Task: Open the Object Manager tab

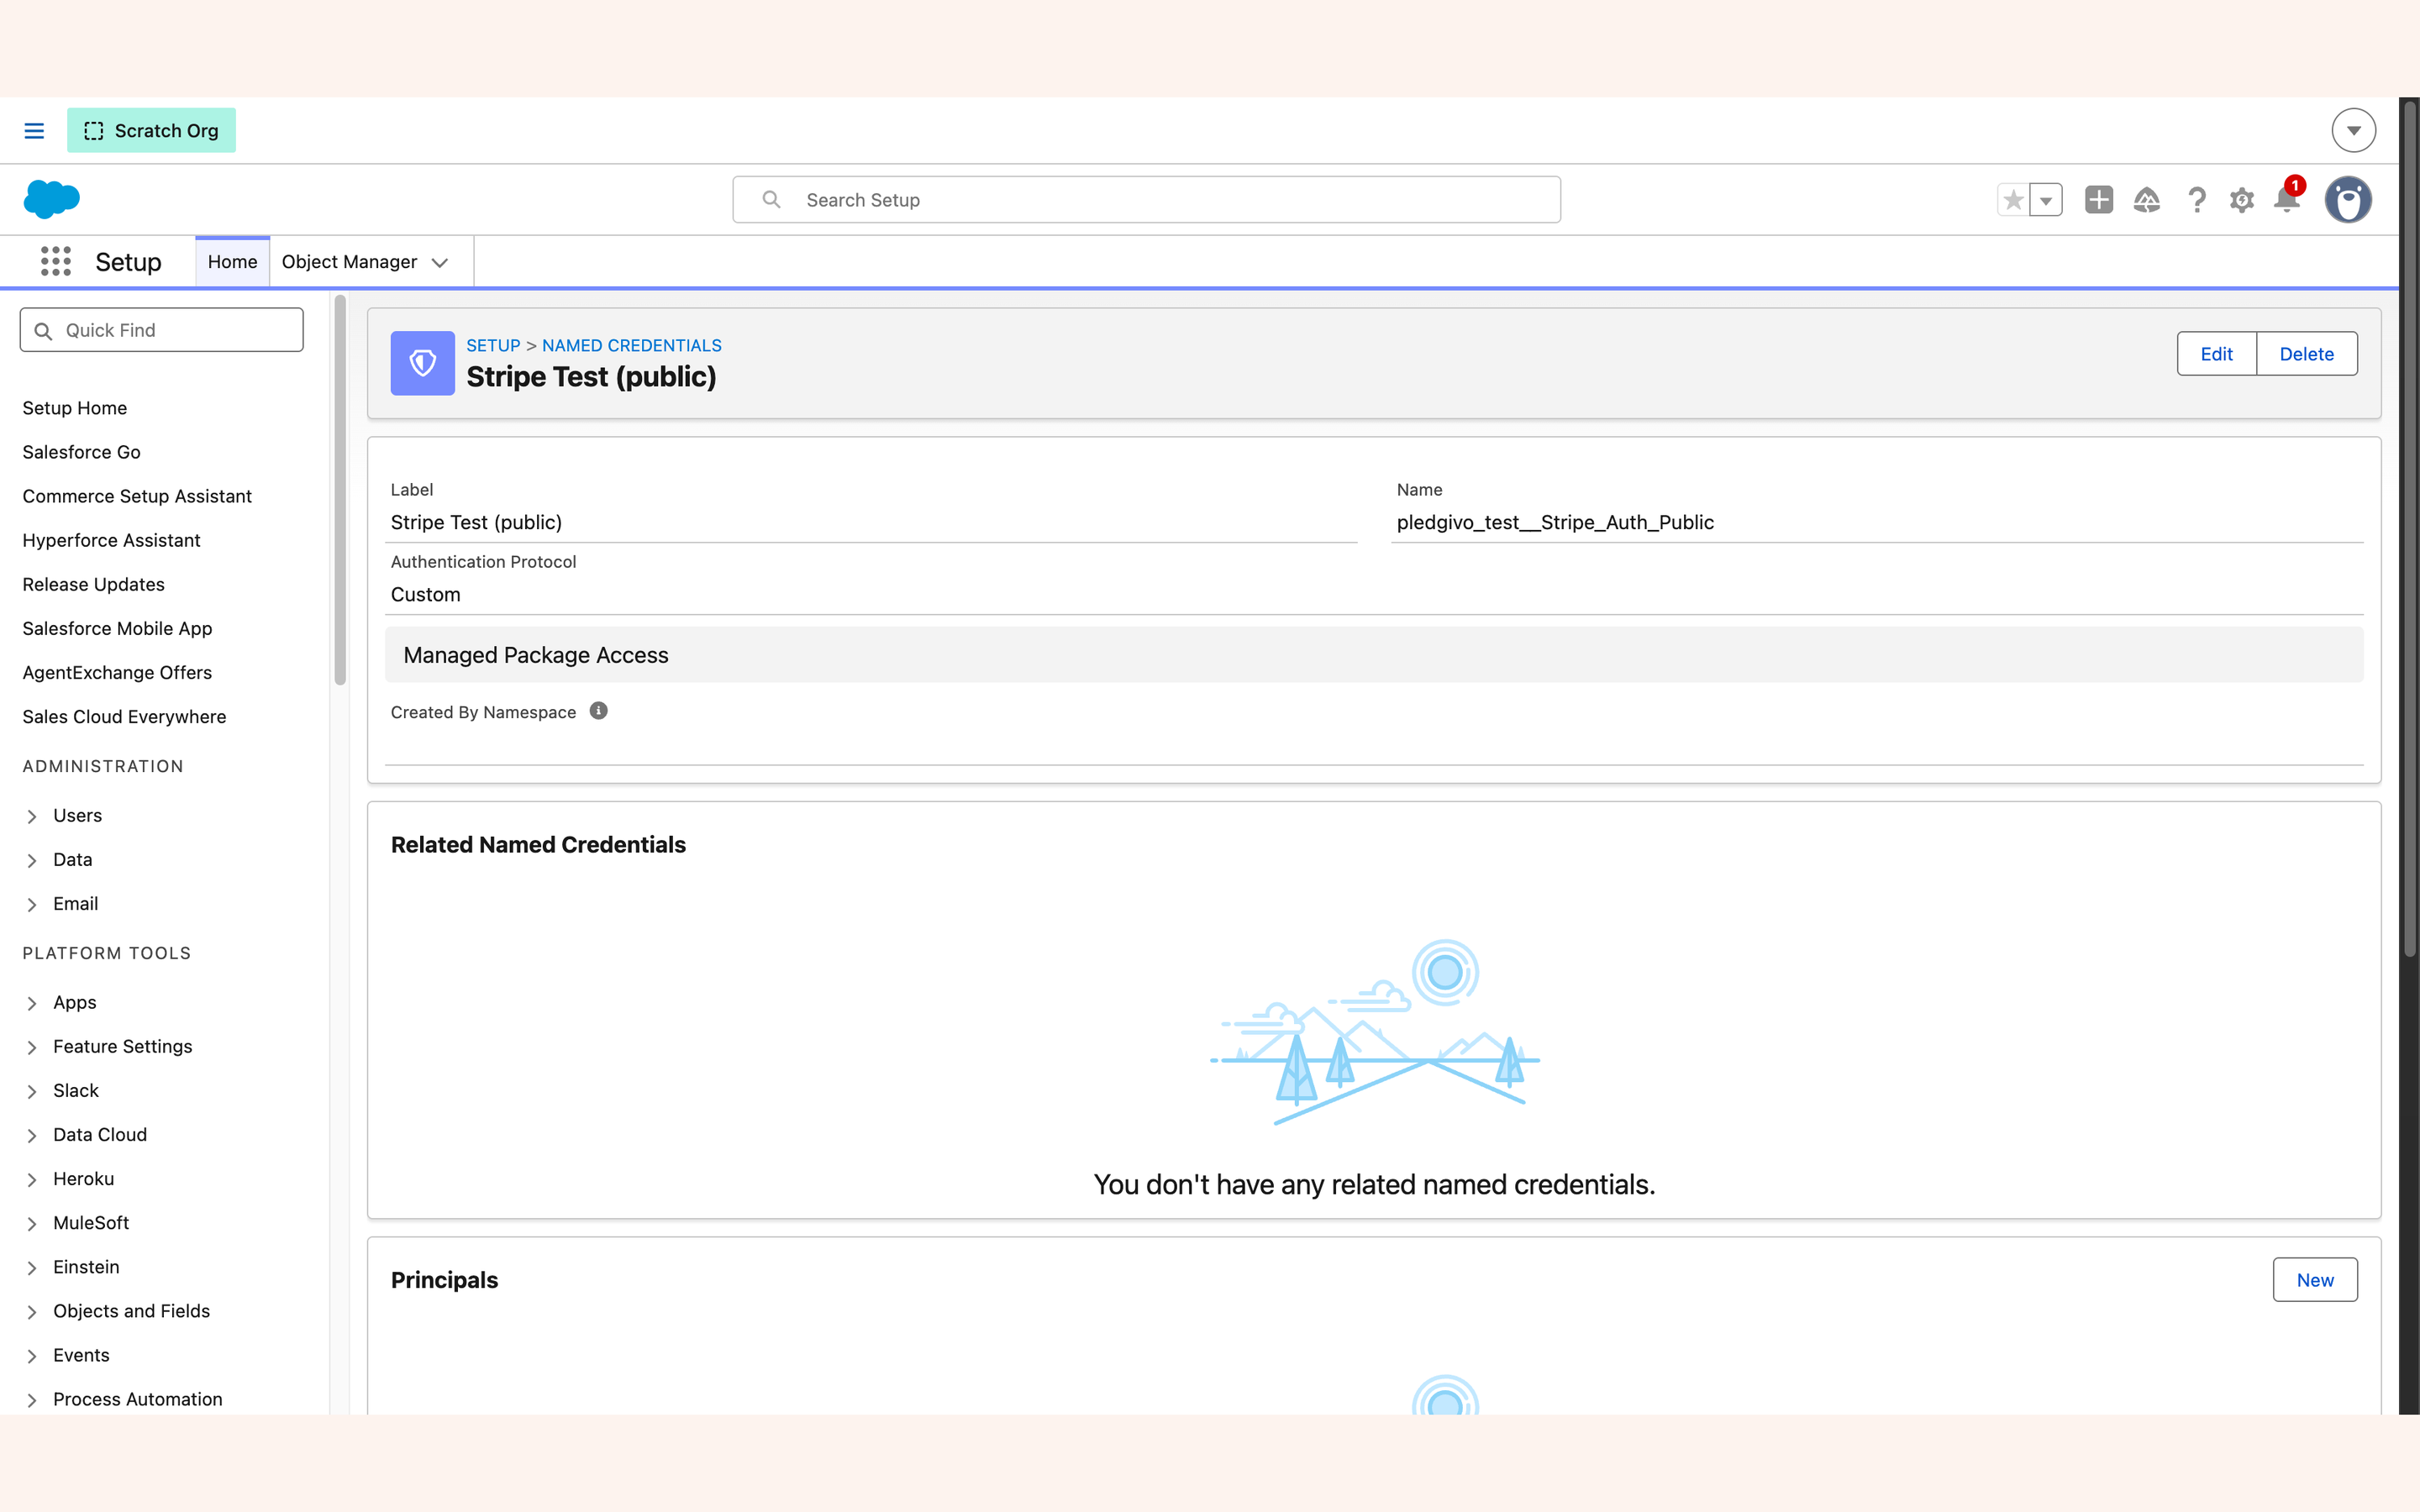Action: [349, 262]
